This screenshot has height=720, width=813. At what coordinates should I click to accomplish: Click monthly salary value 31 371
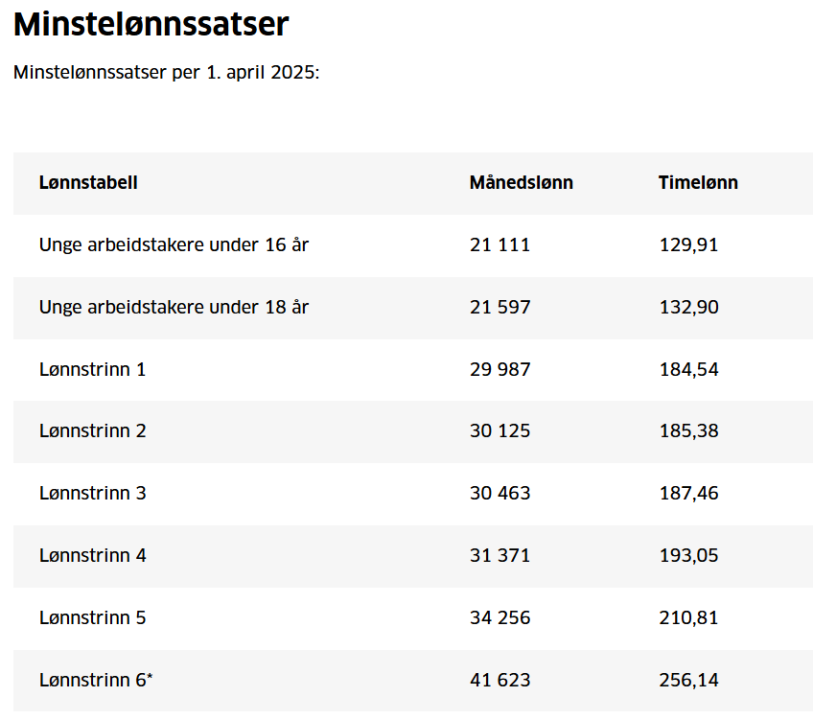coord(500,555)
